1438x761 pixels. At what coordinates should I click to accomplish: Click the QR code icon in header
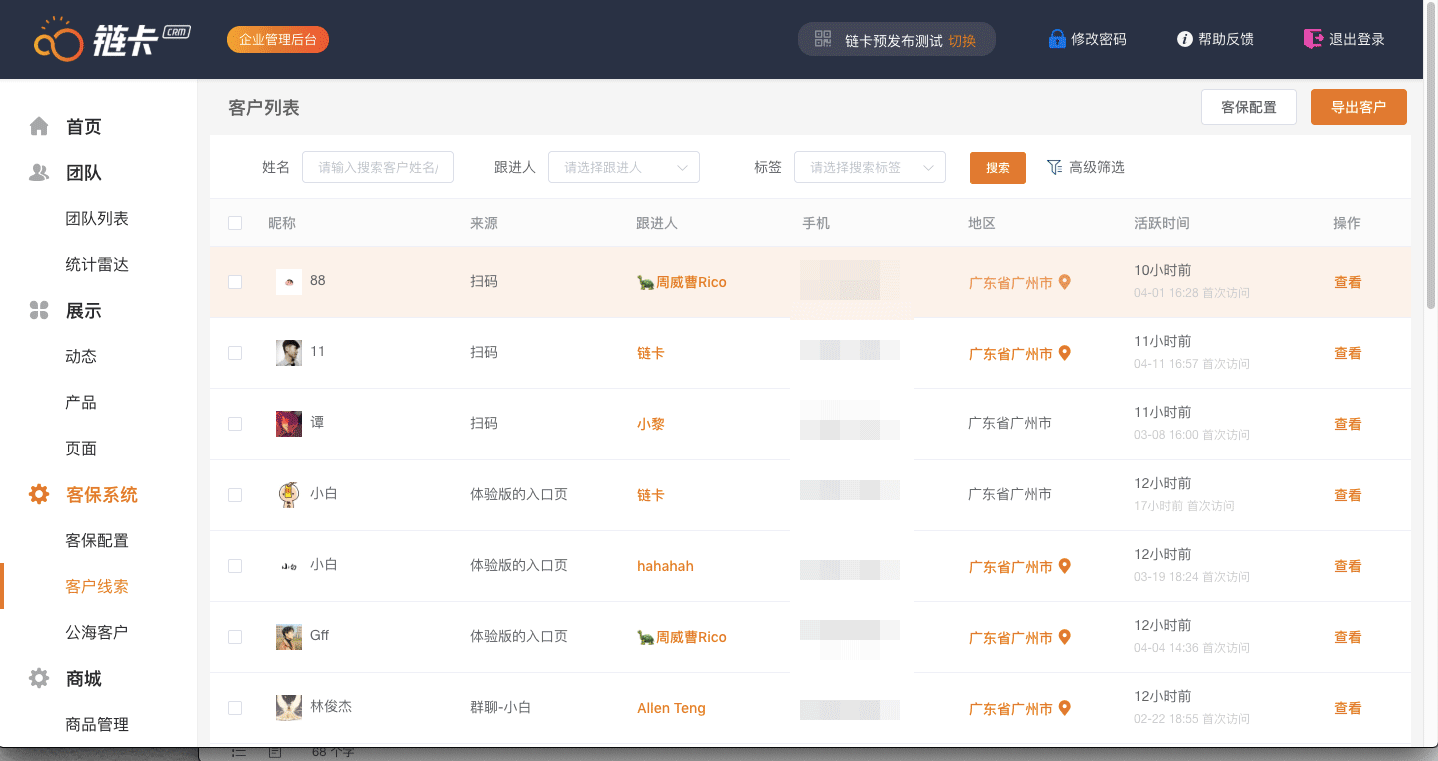click(823, 39)
